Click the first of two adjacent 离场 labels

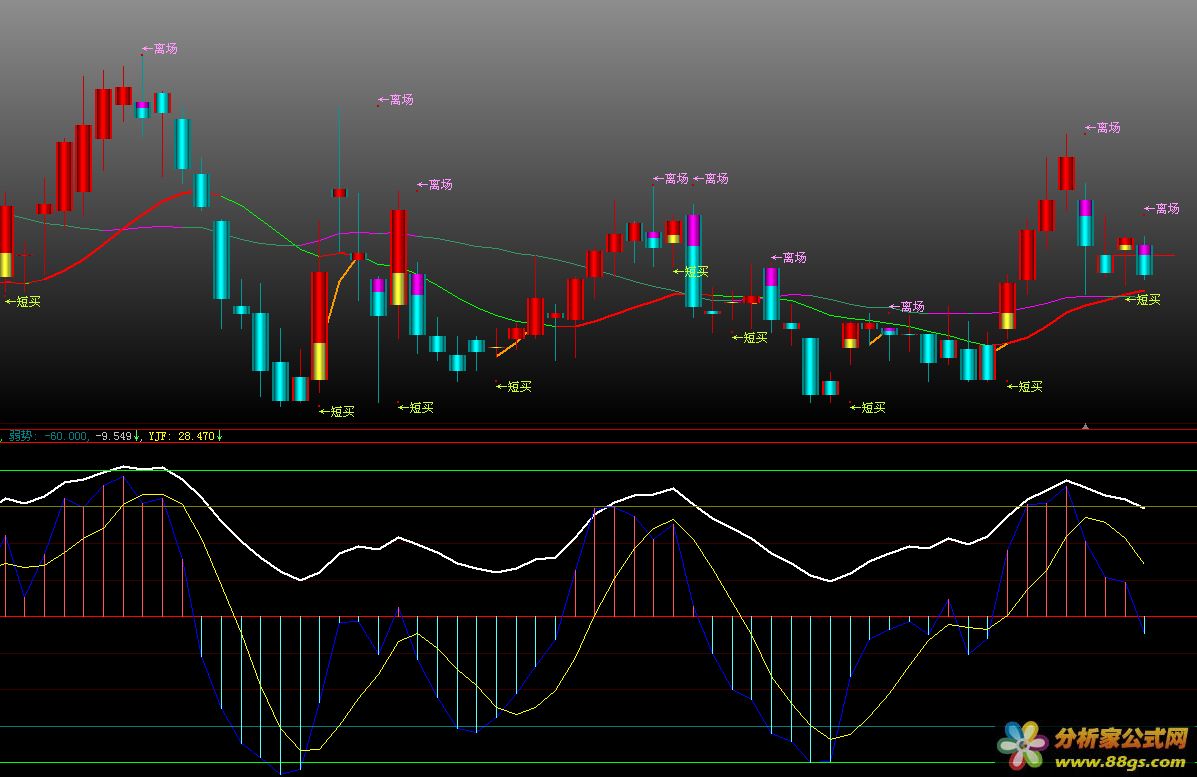click(671, 179)
